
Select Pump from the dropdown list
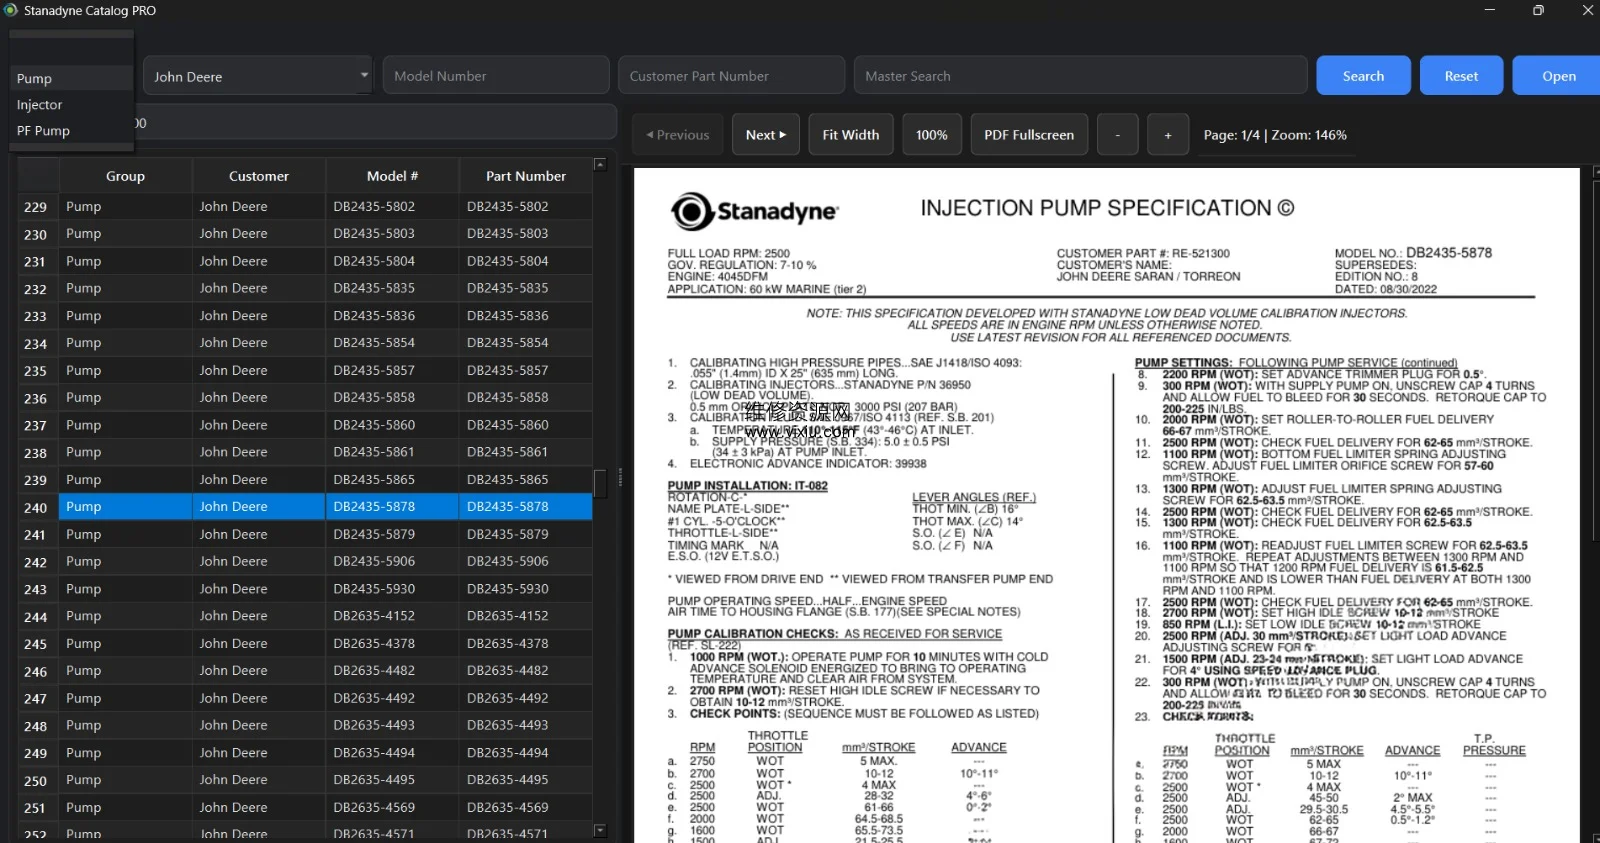pyautogui.click(x=71, y=78)
